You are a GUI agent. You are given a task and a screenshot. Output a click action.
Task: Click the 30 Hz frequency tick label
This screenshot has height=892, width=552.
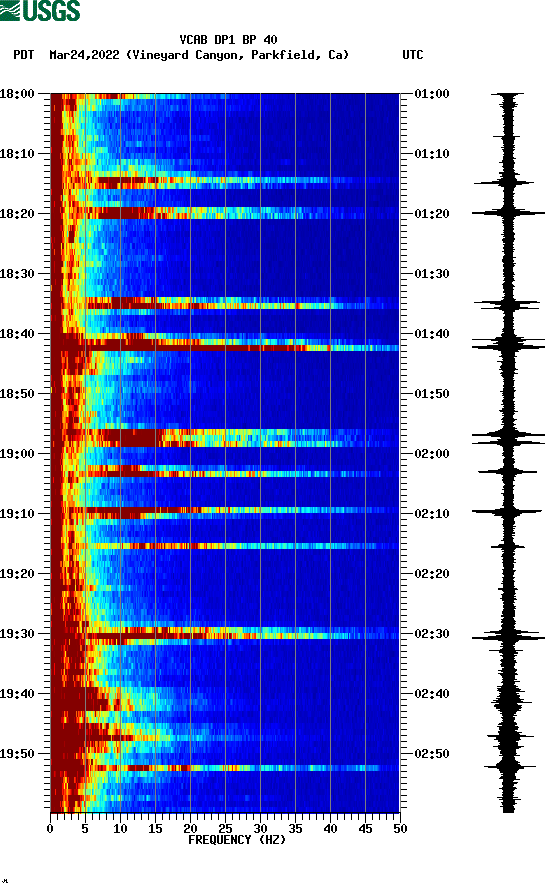pyautogui.click(x=260, y=829)
